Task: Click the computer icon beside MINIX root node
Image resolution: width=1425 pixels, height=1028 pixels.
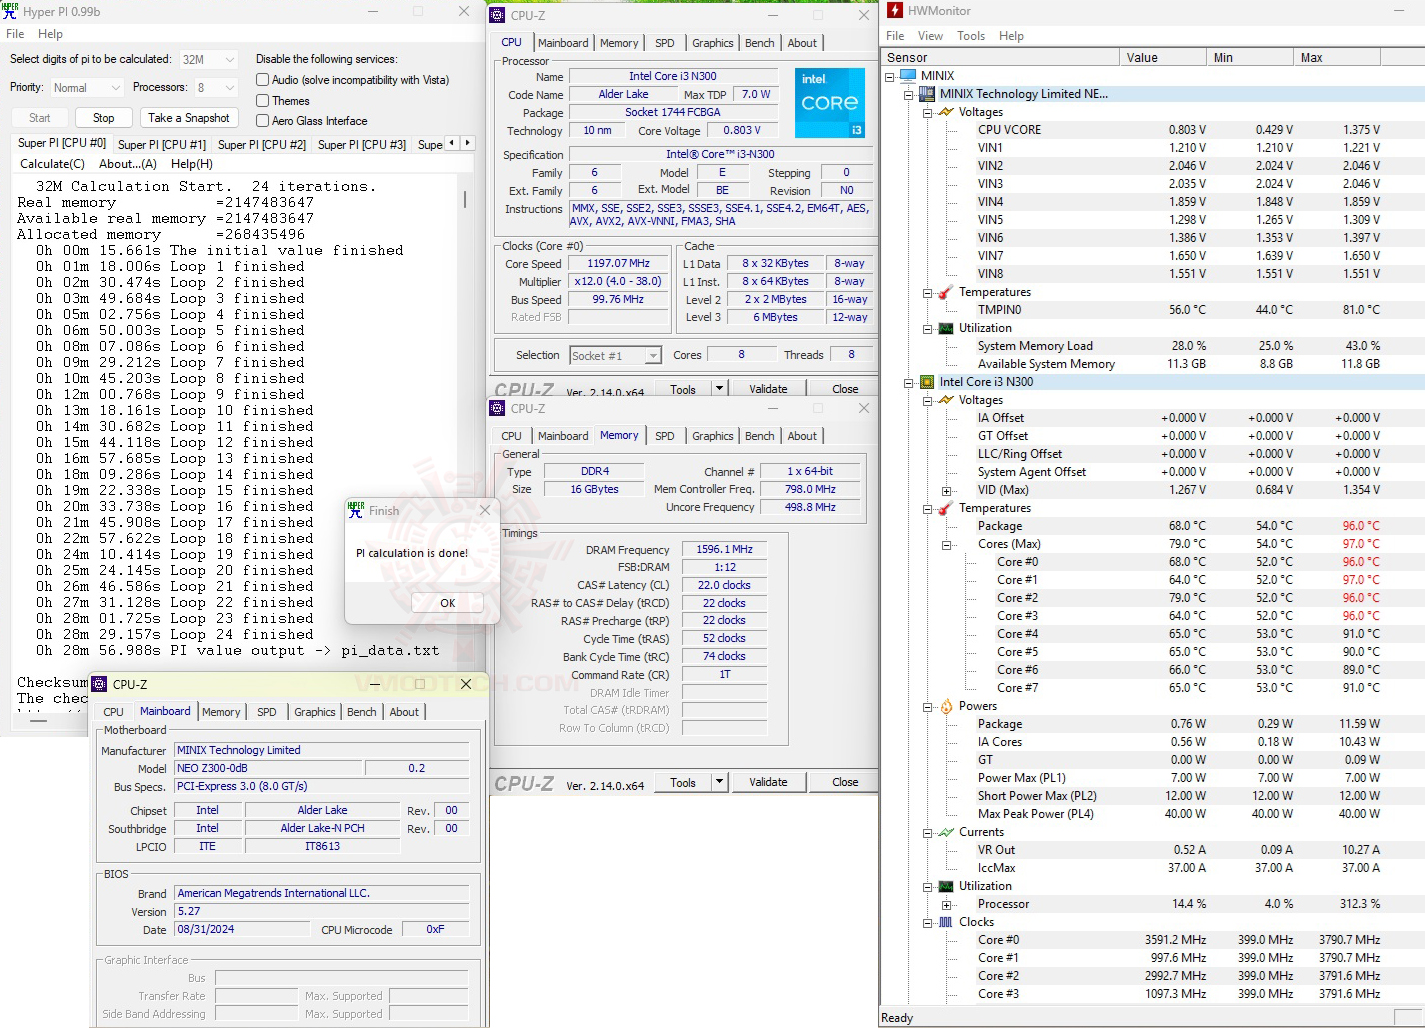Action: 908,76
